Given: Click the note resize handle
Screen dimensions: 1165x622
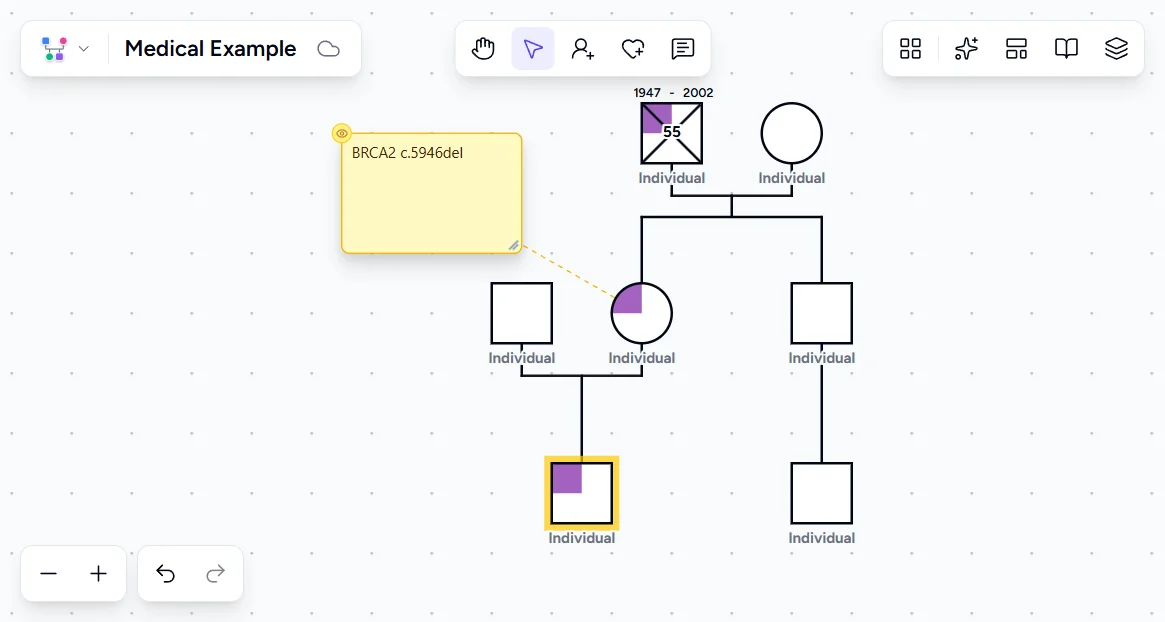Looking at the screenshot, I should tap(513, 245).
